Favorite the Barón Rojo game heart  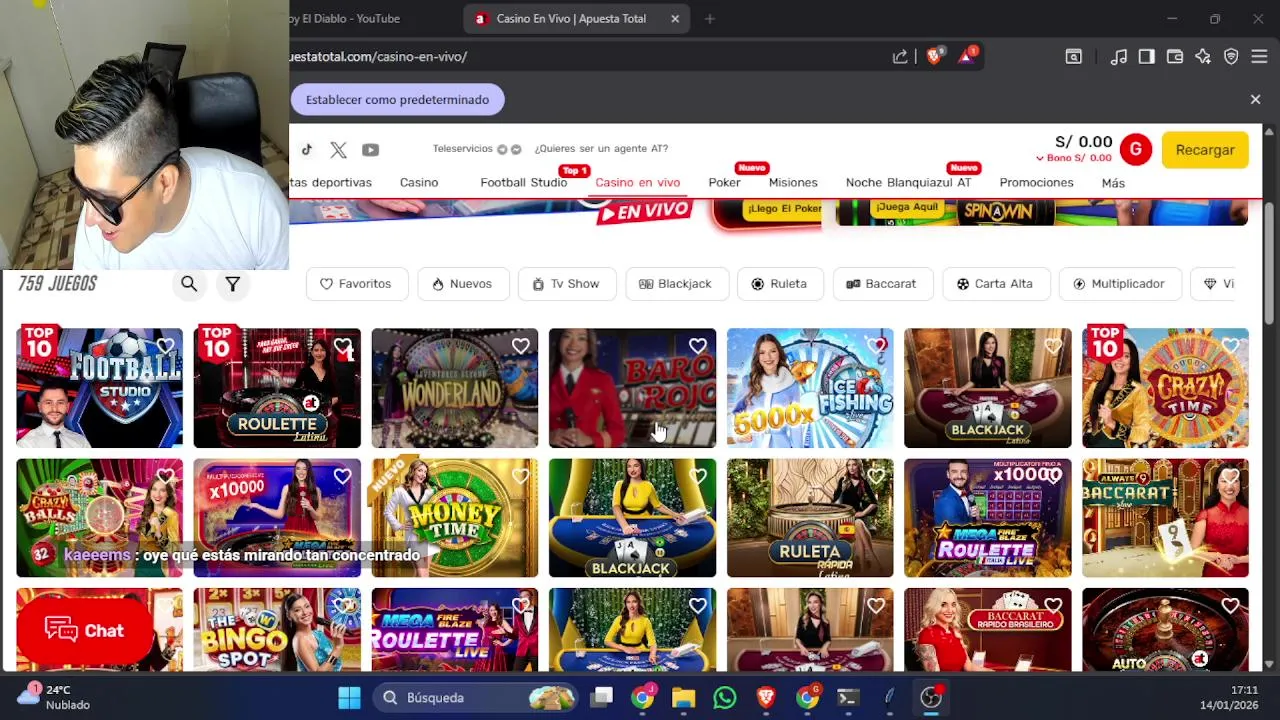[698, 347]
